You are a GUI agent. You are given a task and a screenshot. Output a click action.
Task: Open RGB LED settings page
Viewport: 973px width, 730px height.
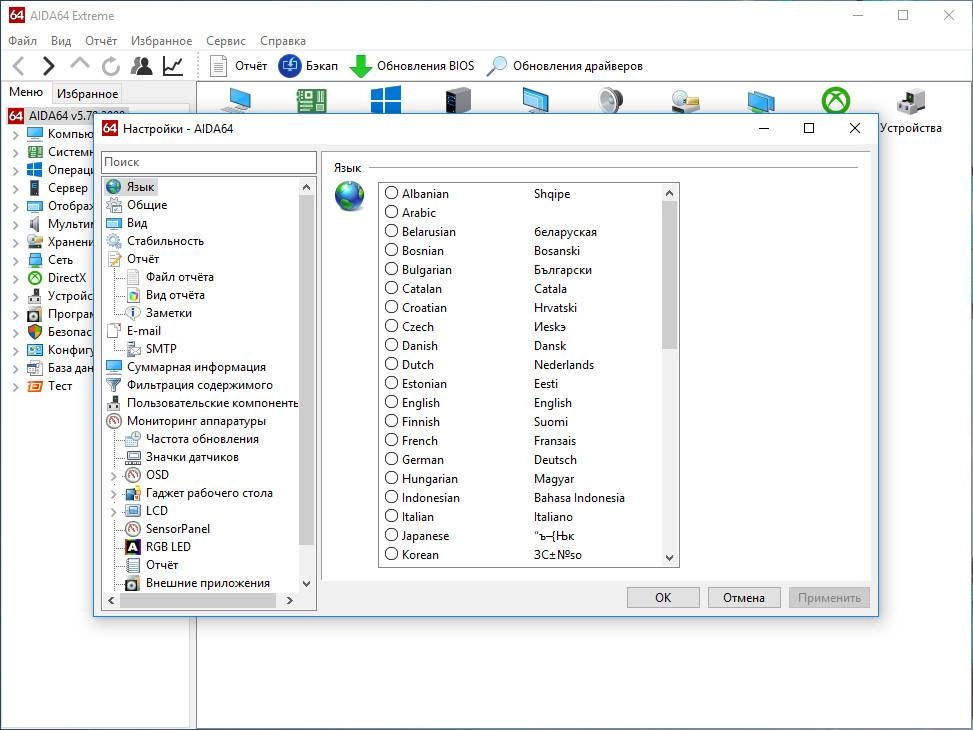tap(168, 547)
